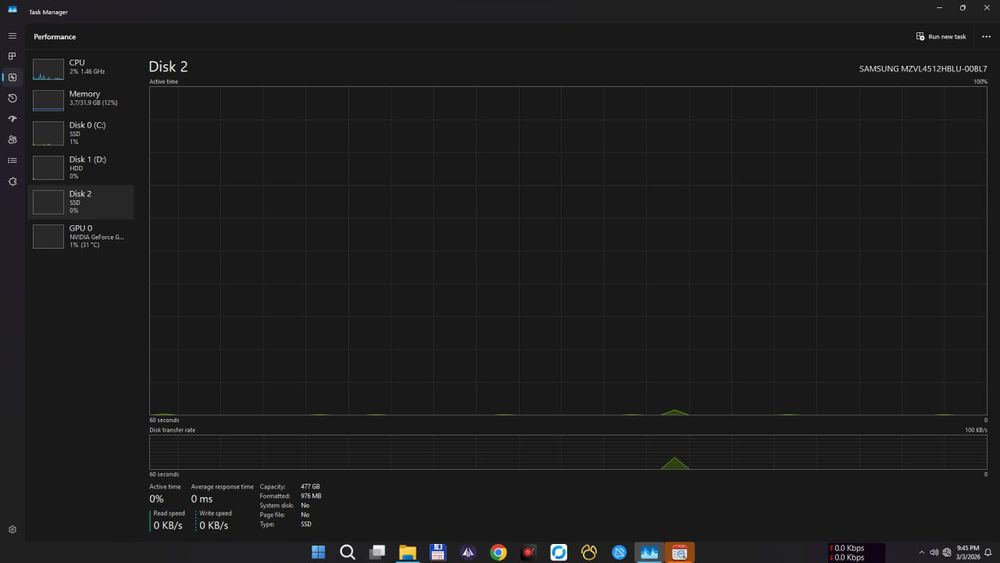Screen dimensions: 1000x563
Task: Click the Average response time 0 ms value
Action: (202, 499)
